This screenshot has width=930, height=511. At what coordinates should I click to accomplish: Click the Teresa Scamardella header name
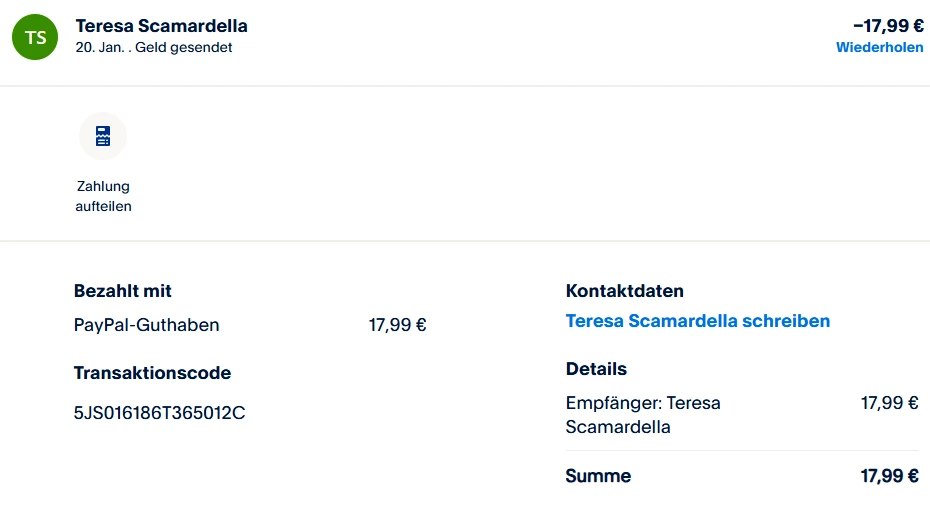click(161, 26)
